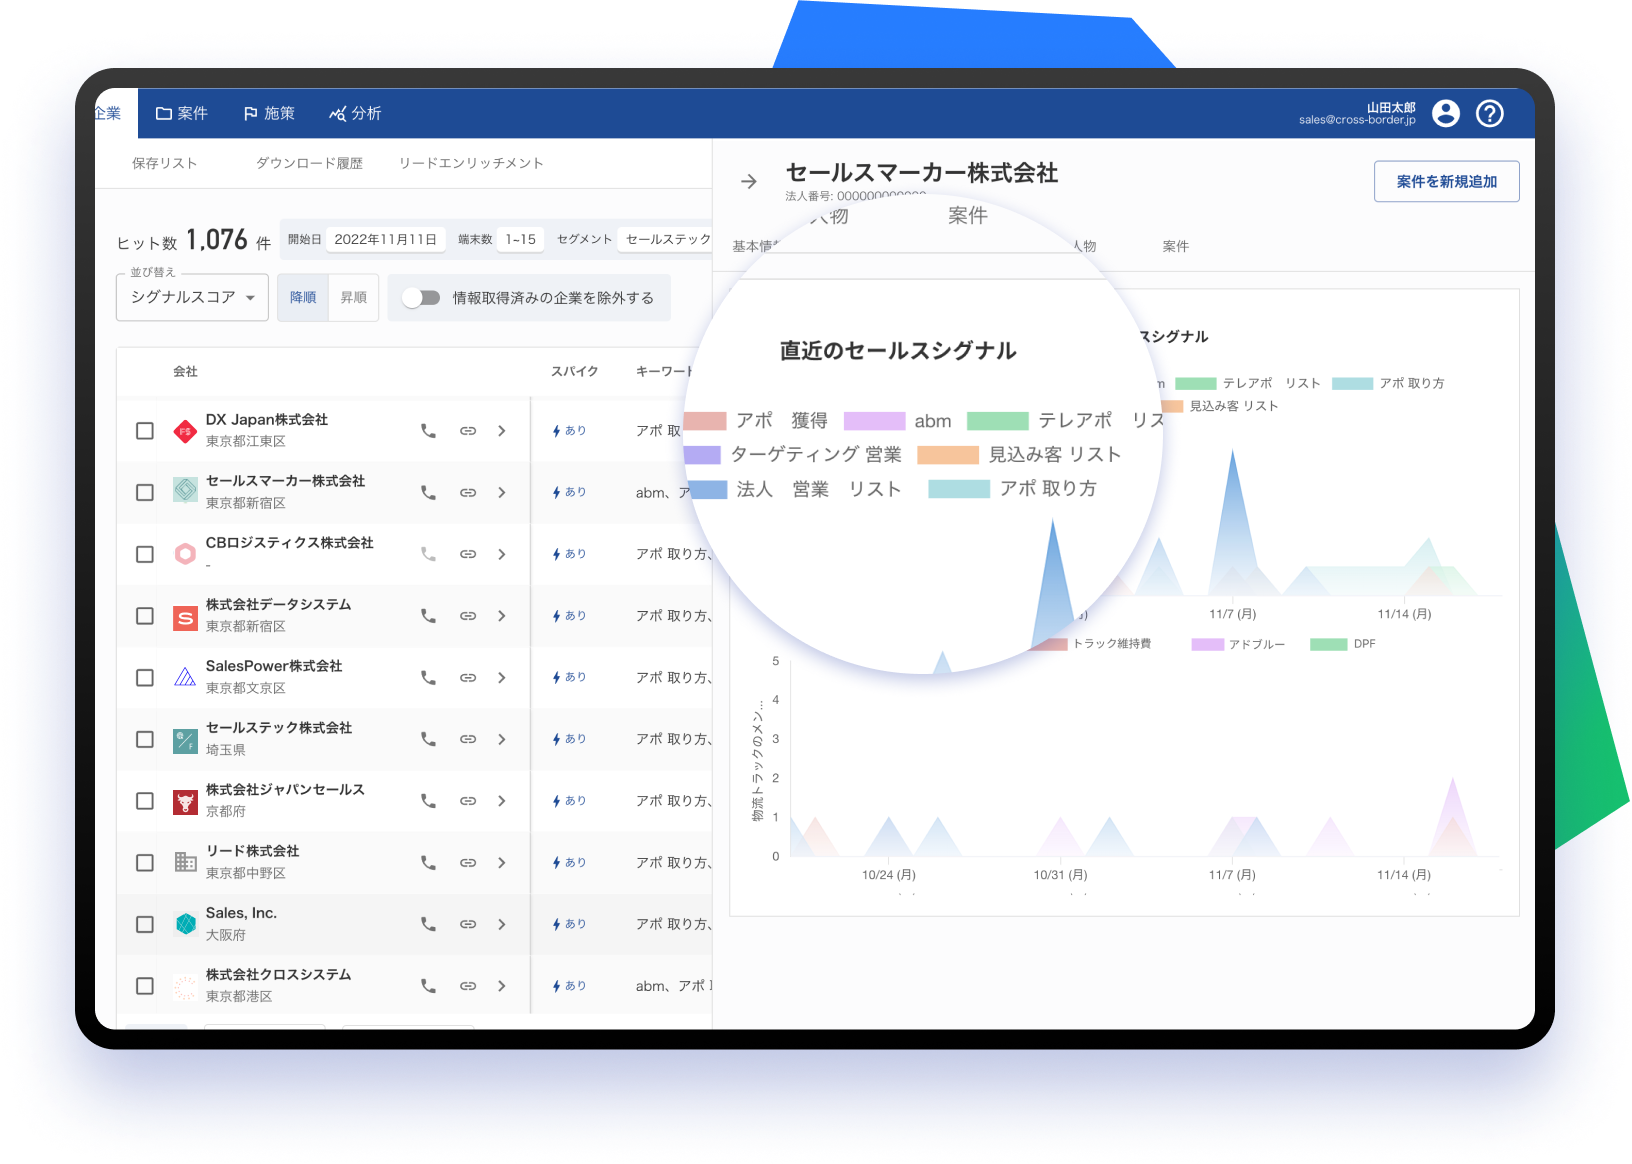Click アドブルー legend color swatch
Screen dimensions: 1632x1164
pyautogui.click(x=1208, y=644)
